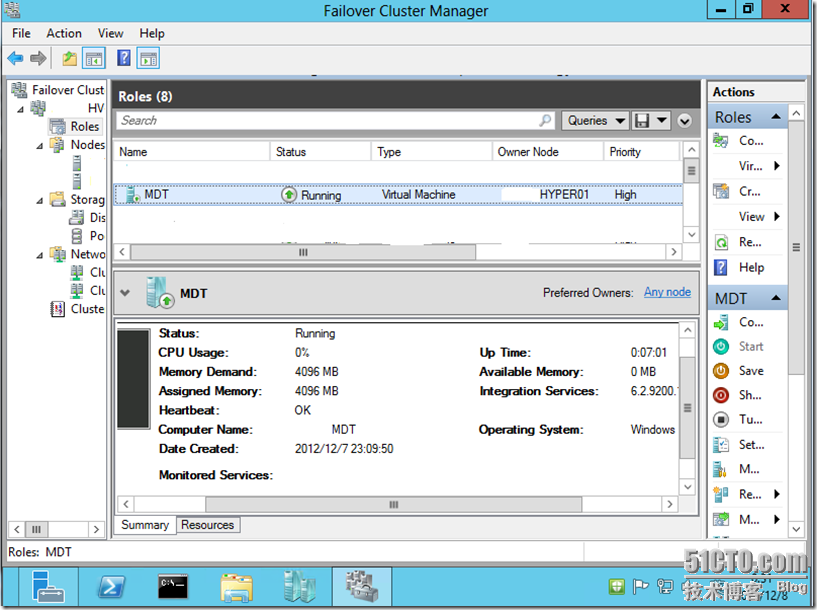The height and width of the screenshot is (610, 817).
Task: Switch to the Resources tab
Action: click(208, 525)
